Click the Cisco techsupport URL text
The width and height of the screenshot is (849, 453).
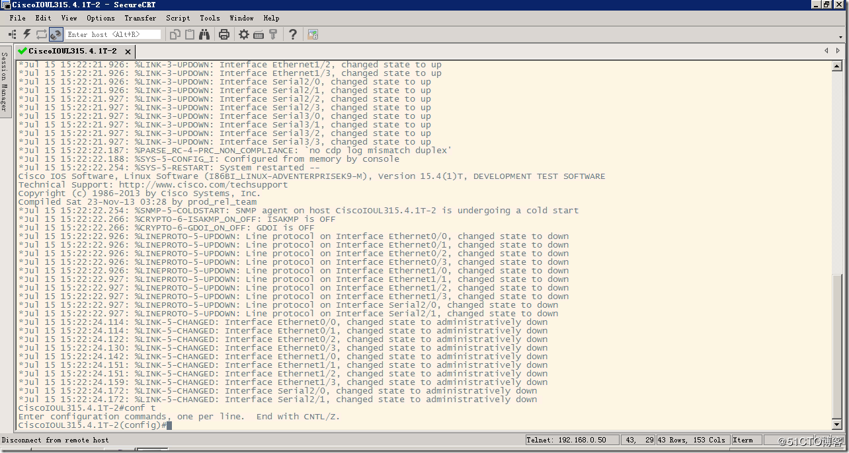(203, 185)
